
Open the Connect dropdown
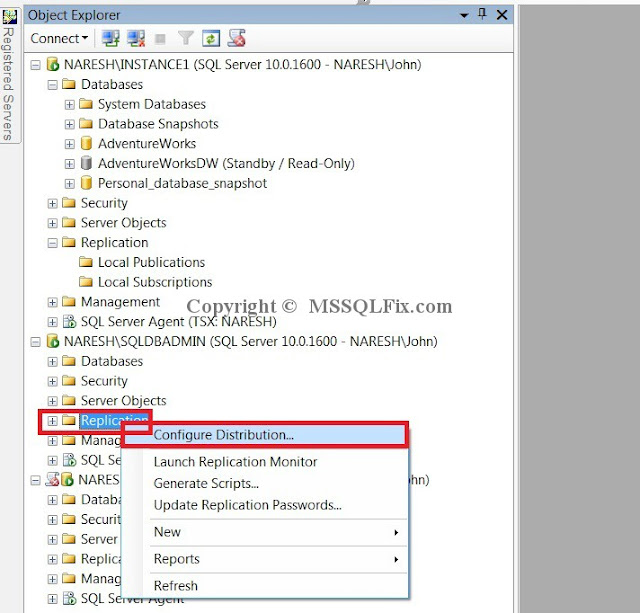(x=59, y=38)
